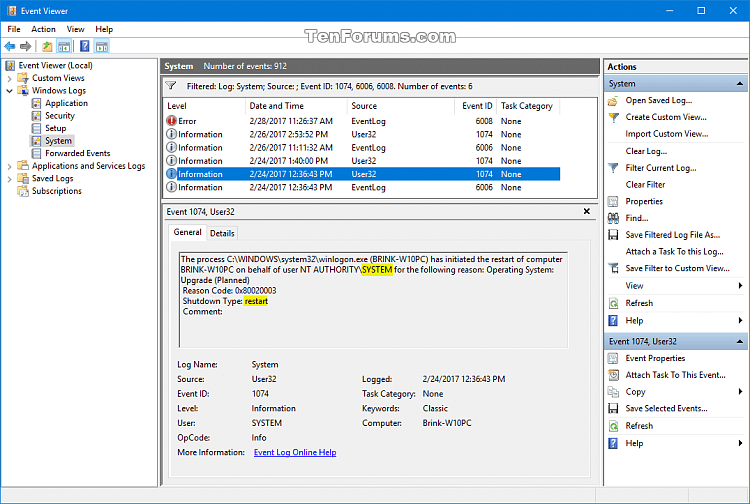Click the Attach Task To This Event icon
The image size is (750, 504).
tap(613, 375)
